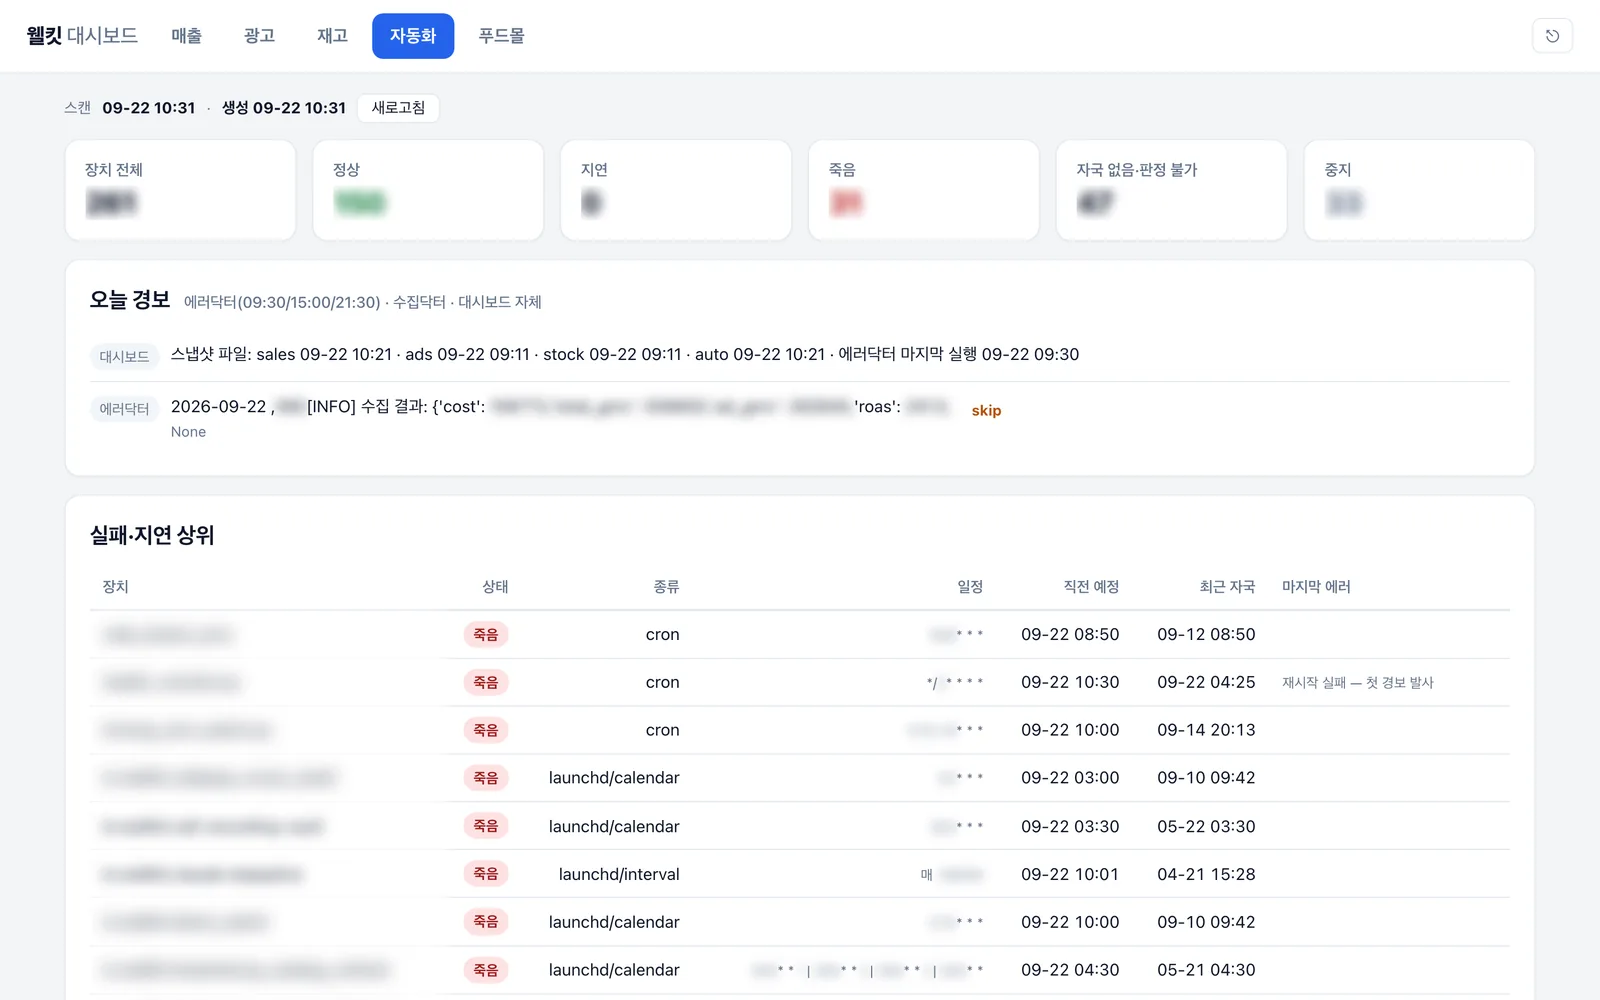Click the 종류 column header
The image size is (1600, 1000).
pos(666,587)
